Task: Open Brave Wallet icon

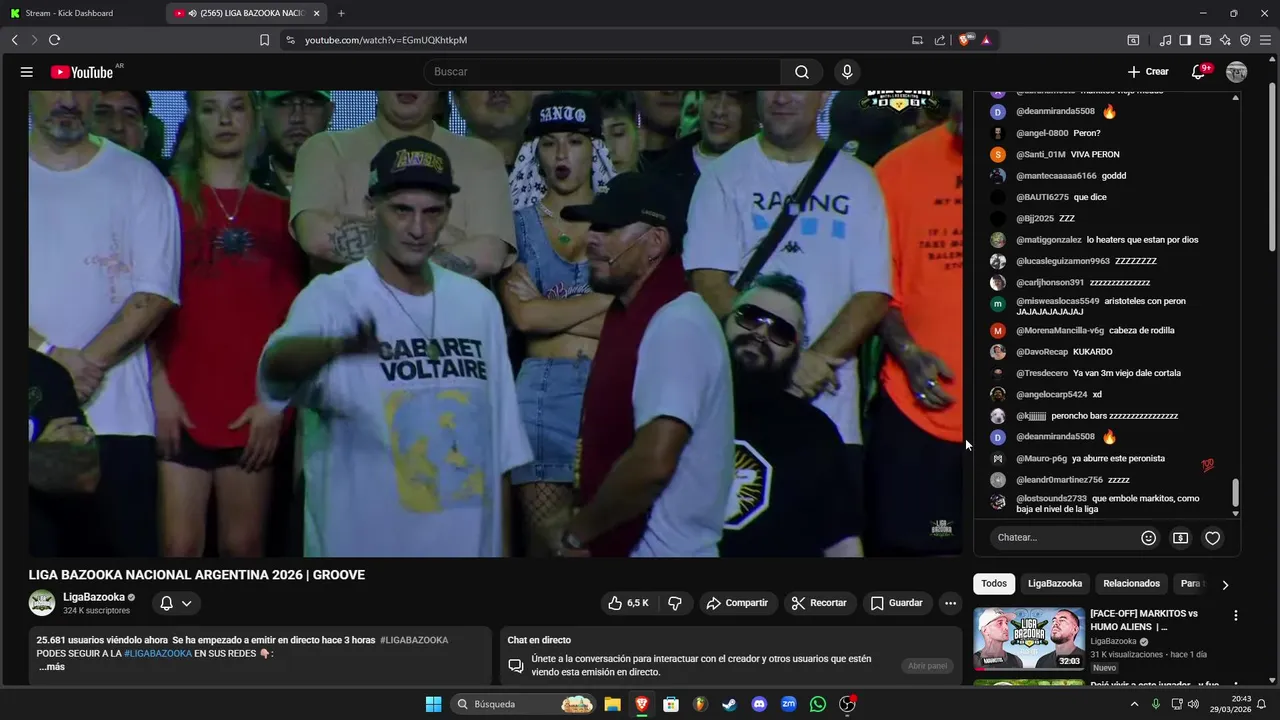Action: [1205, 40]
